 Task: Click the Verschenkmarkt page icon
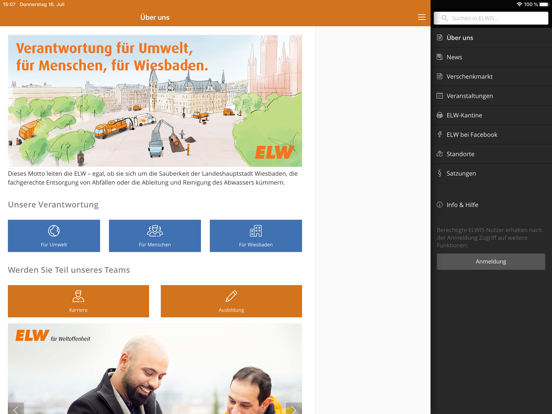(x=439, y=76)
